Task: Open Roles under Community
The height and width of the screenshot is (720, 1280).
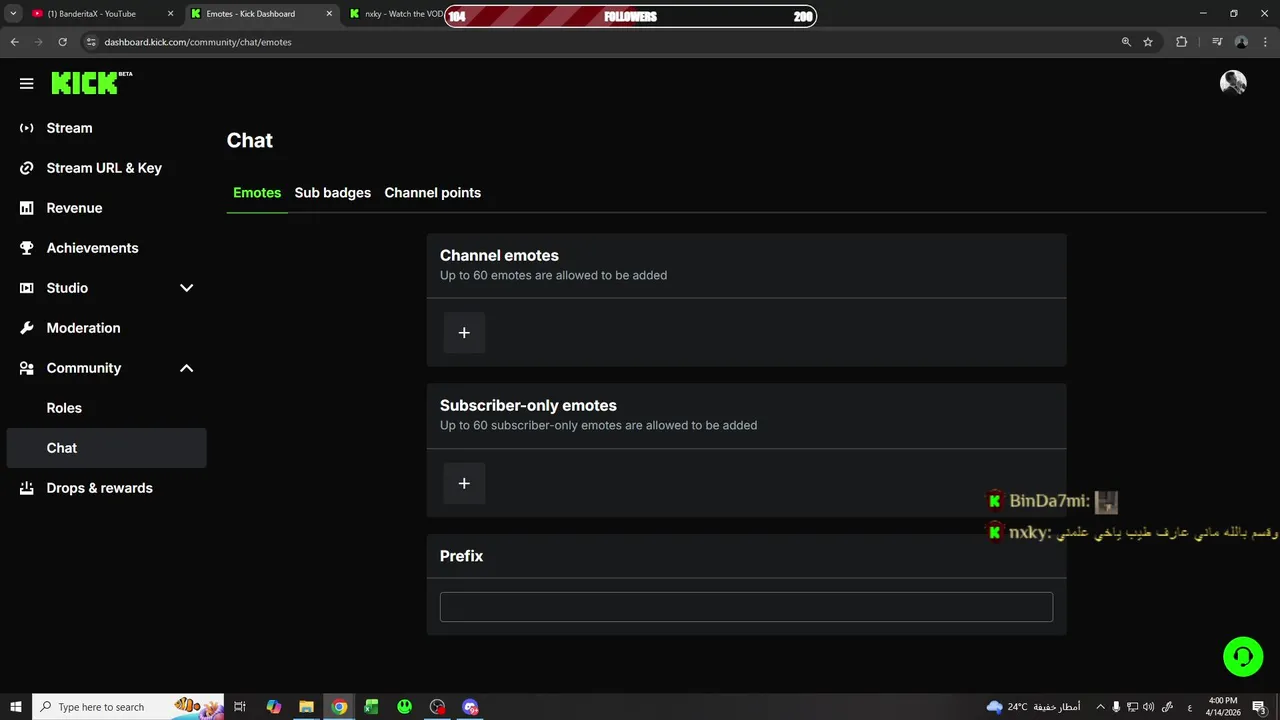Action: point(106,408)
